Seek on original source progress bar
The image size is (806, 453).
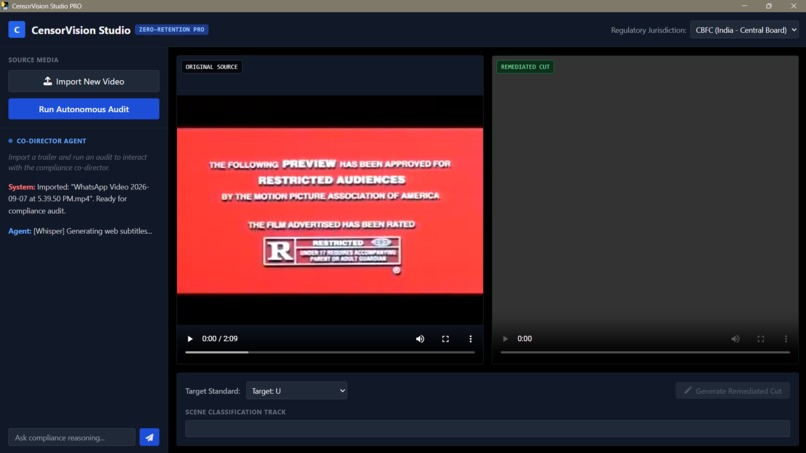pos(329,352)
